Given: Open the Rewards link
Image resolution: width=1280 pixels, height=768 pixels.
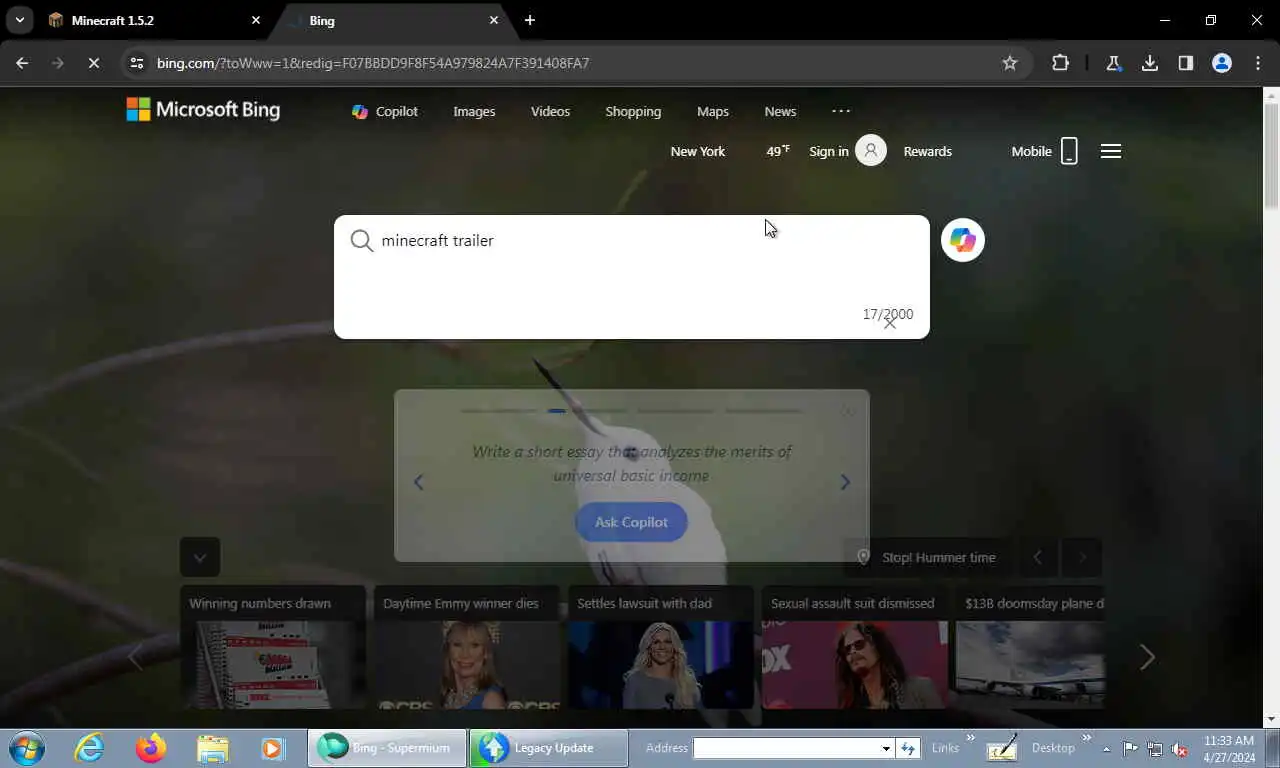Looking at the screenshot, I should tap(927, 151).
